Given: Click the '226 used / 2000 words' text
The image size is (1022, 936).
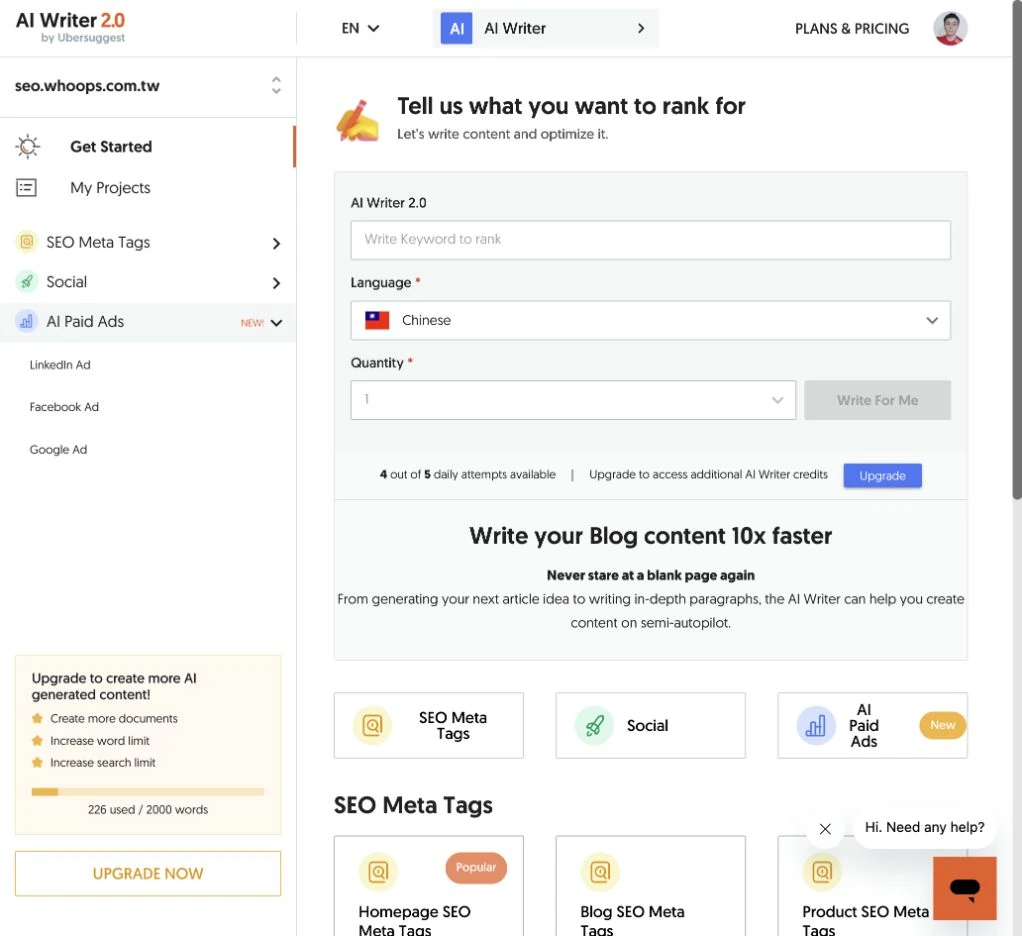Looking at the screenshot, I should pyautogui.click(x=148, y=810).
